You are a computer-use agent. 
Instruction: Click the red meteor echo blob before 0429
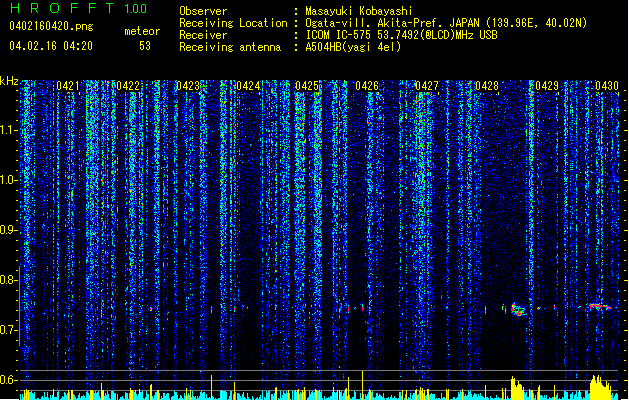point(518,309)
